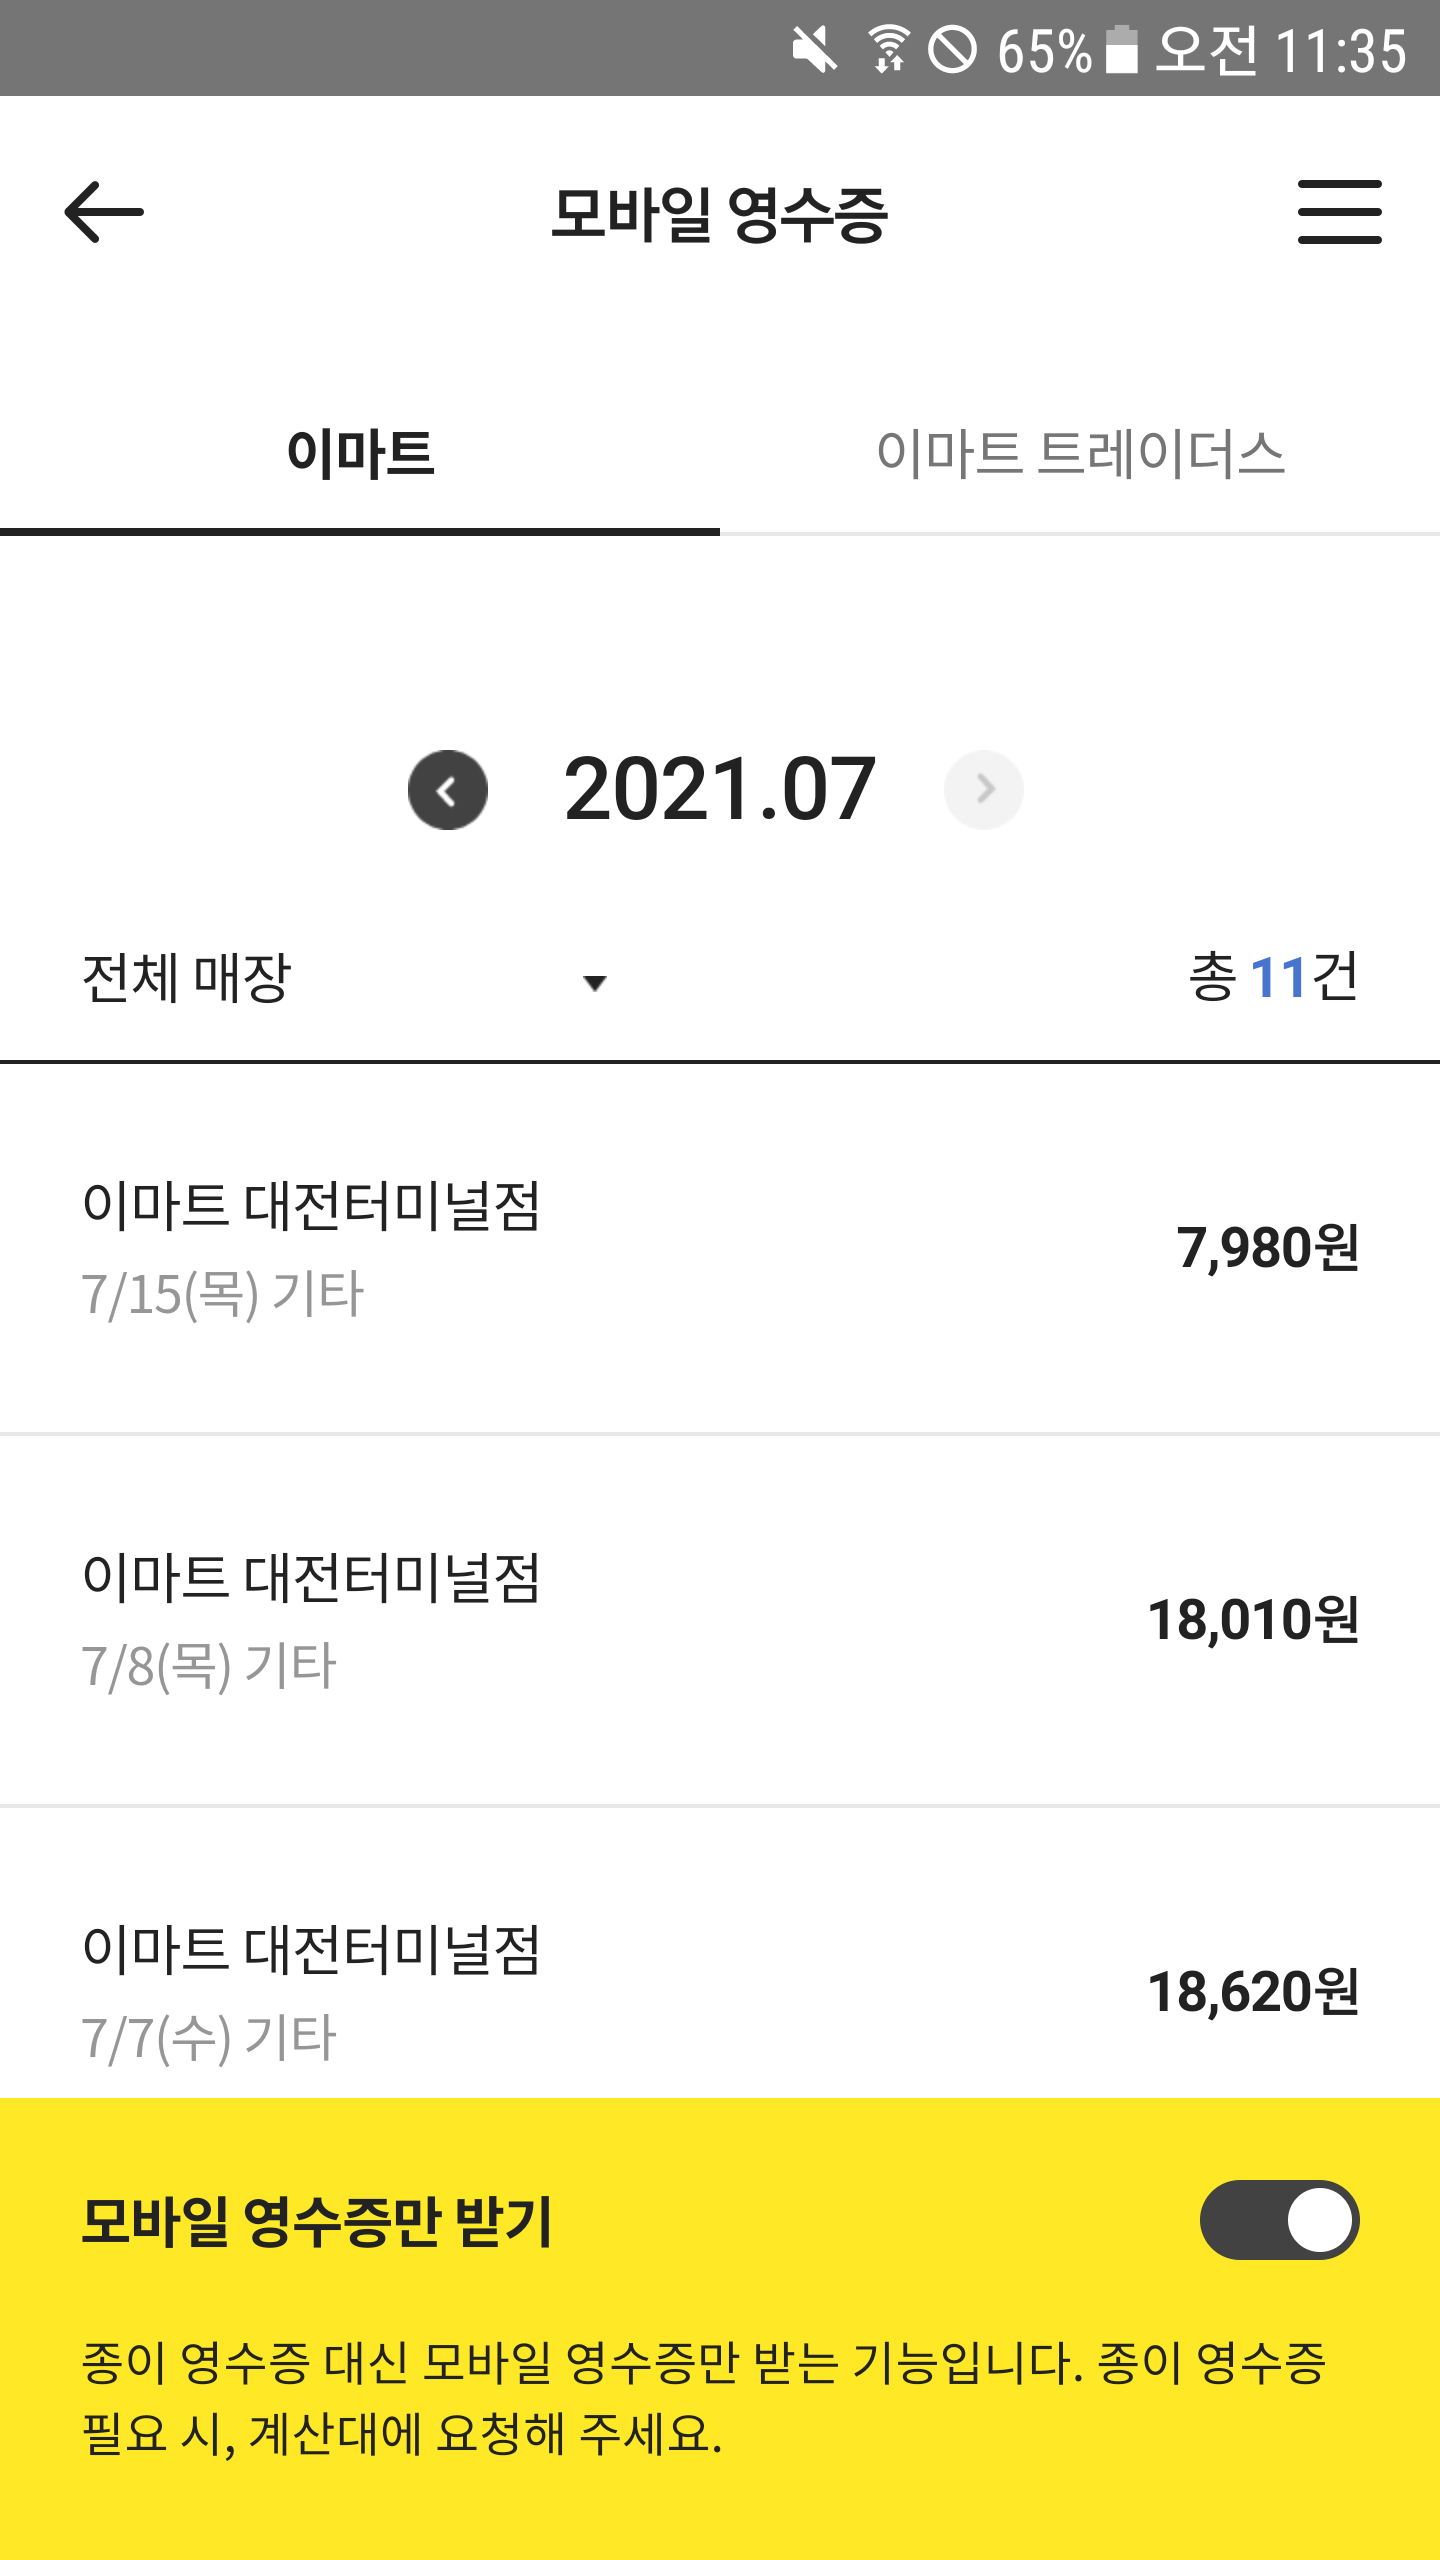Tap the clock showing 오전 11:35
The height and width of the screenshot is (2560, 1440).
click(x=1281, y=50)
